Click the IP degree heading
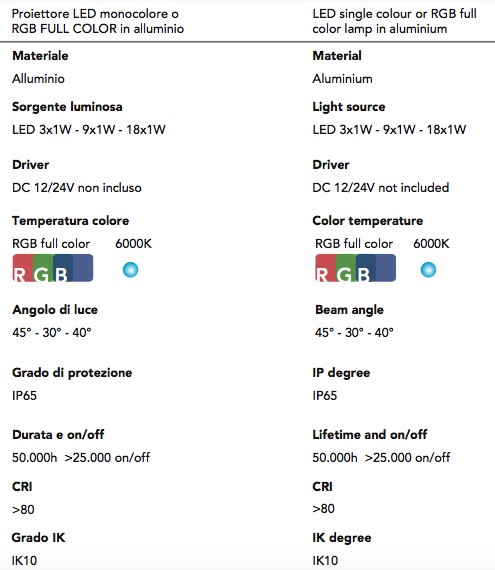 341,373
